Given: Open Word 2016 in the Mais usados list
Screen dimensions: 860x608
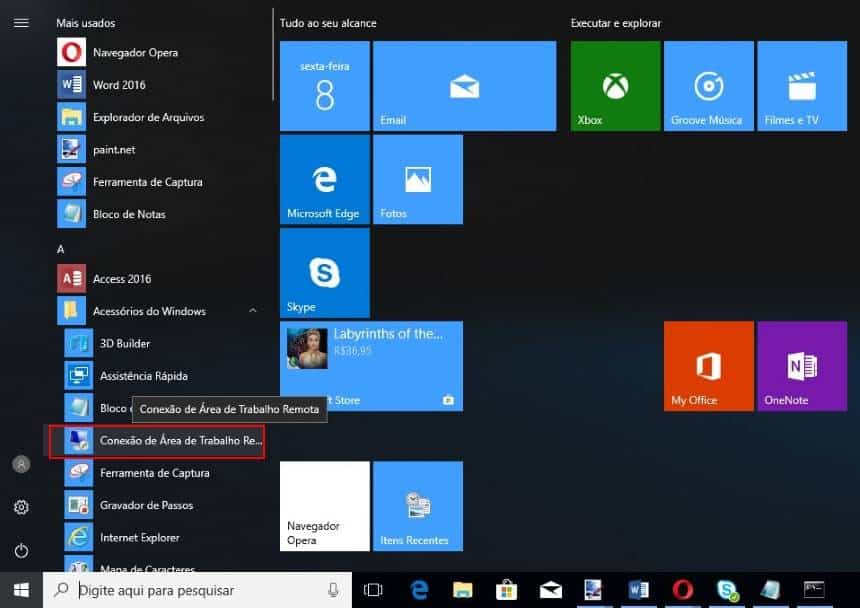Looking at the screenshot, I should point(156,85).
